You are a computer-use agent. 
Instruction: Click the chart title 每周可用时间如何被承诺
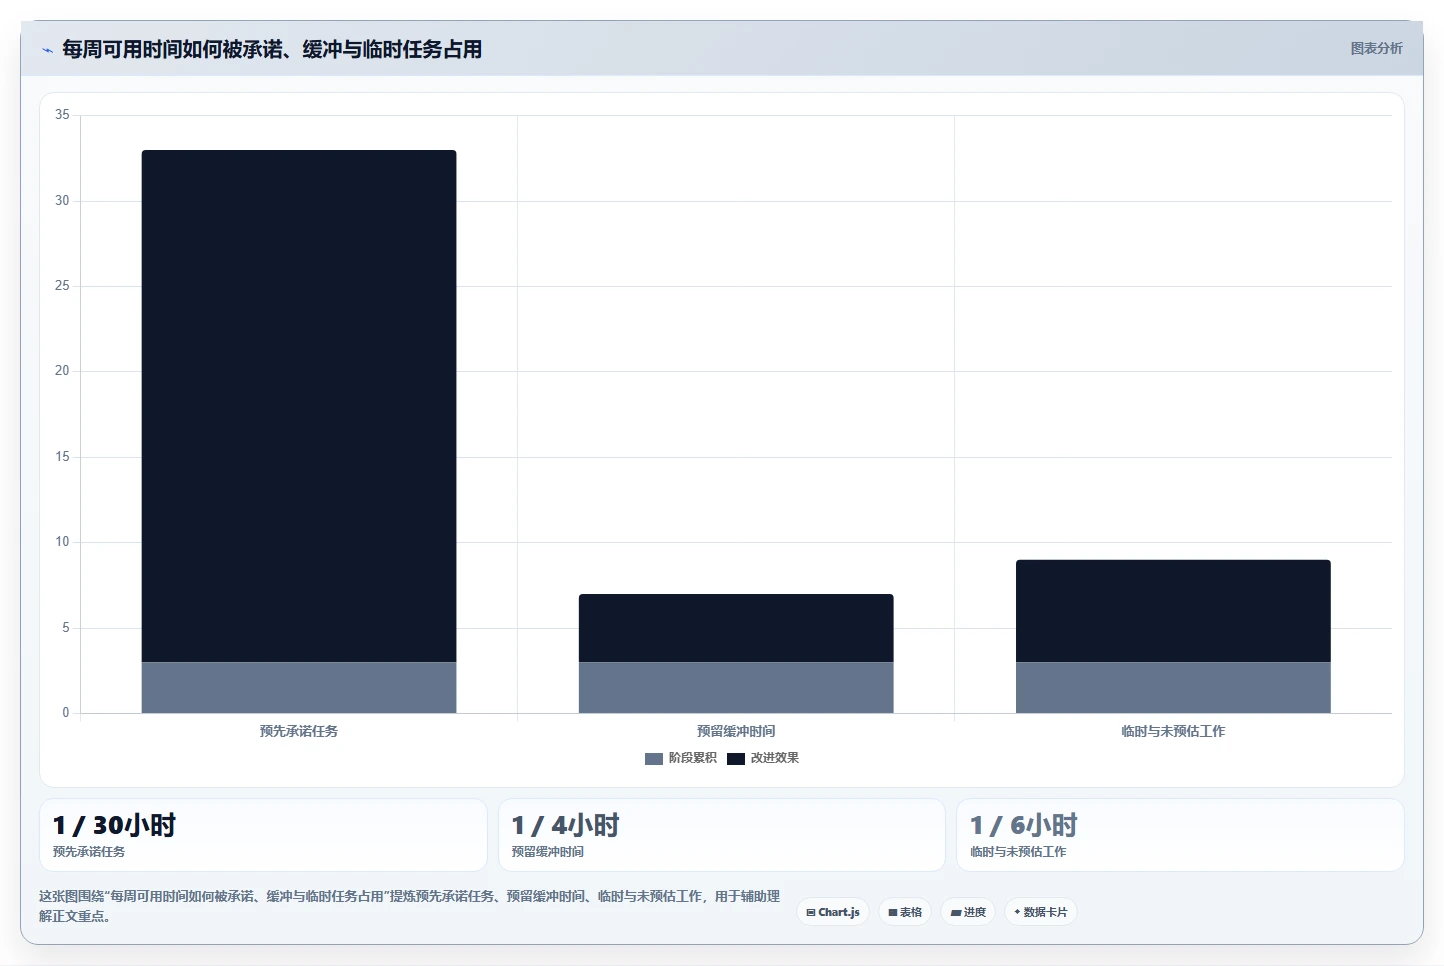coord(272,49)
